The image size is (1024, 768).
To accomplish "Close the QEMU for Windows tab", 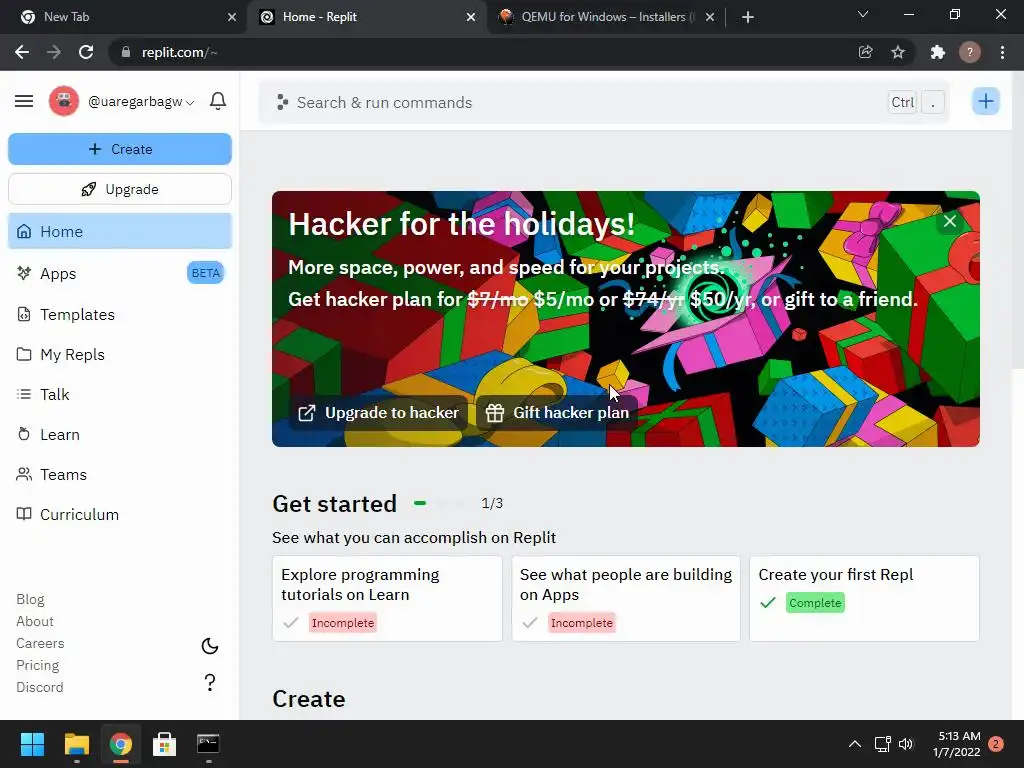I will click(710, 17).
